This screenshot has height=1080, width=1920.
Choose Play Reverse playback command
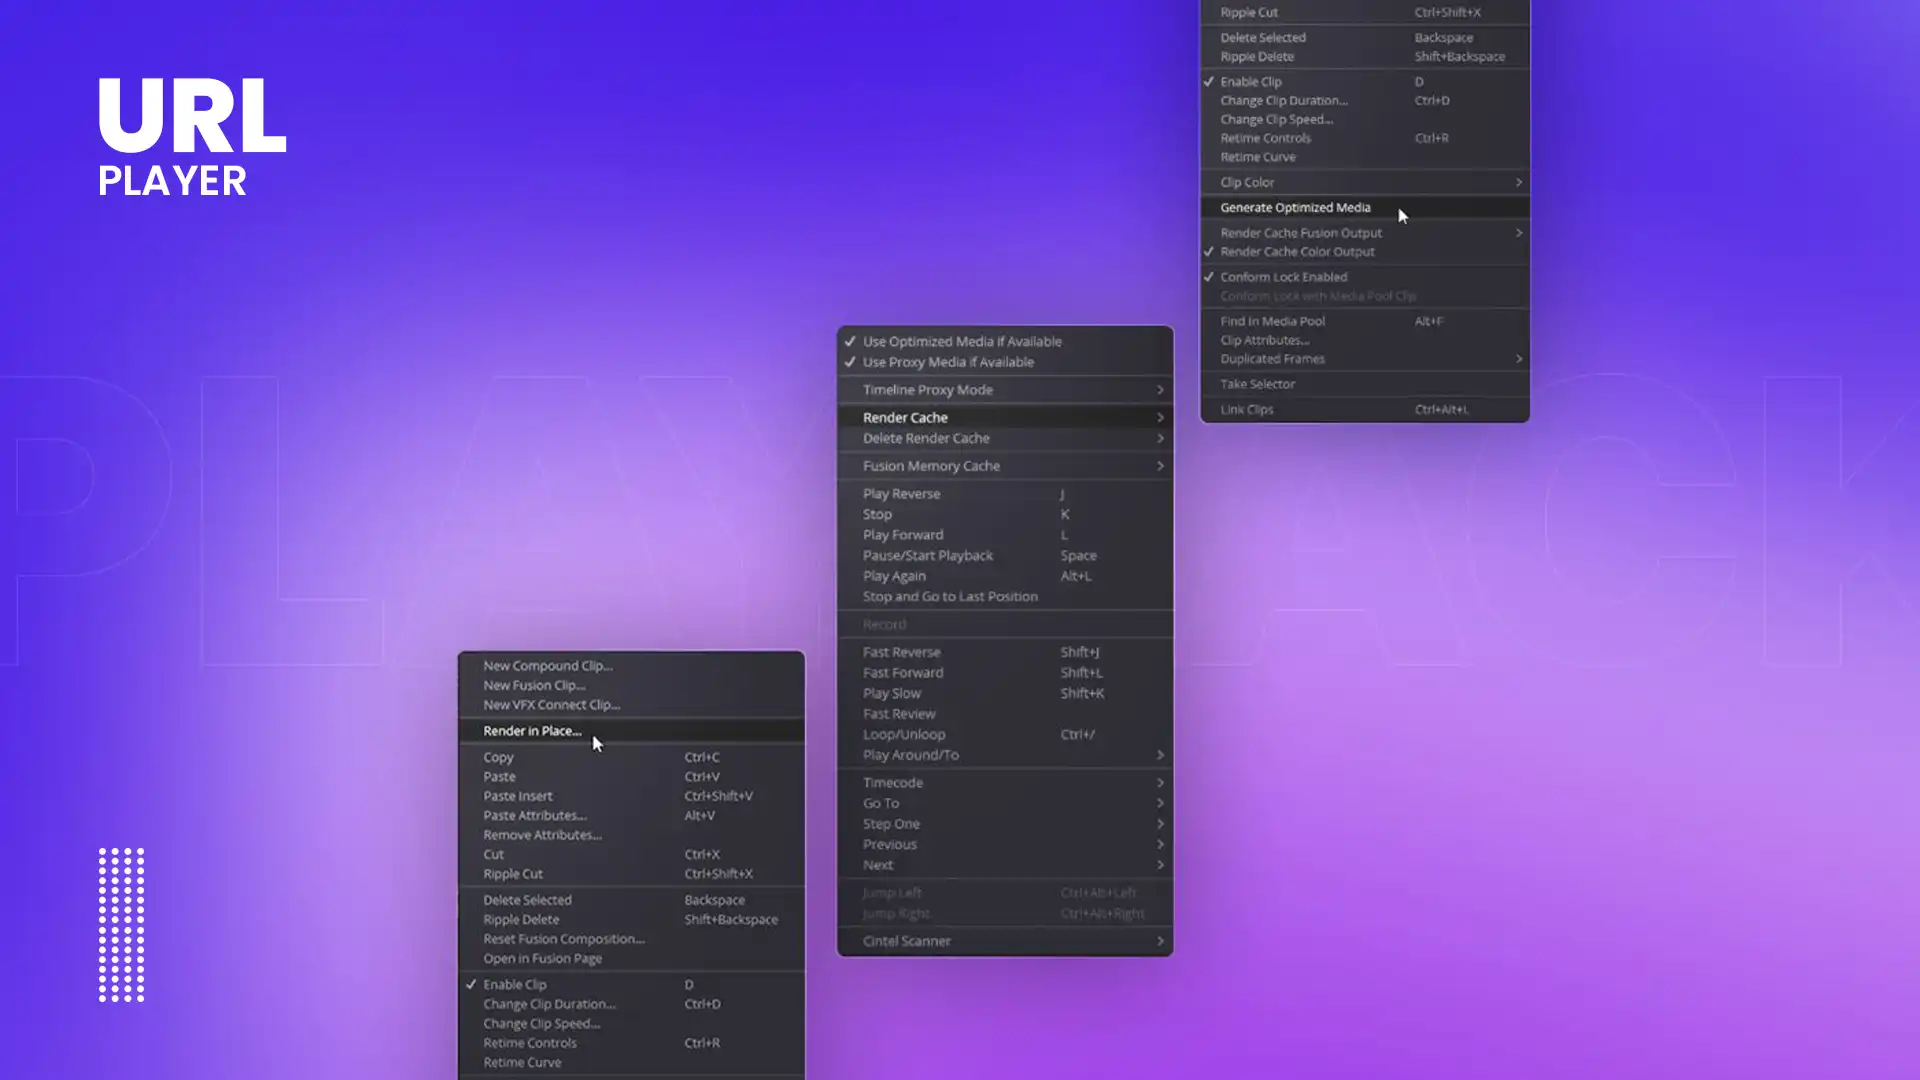tap(901, 493)
